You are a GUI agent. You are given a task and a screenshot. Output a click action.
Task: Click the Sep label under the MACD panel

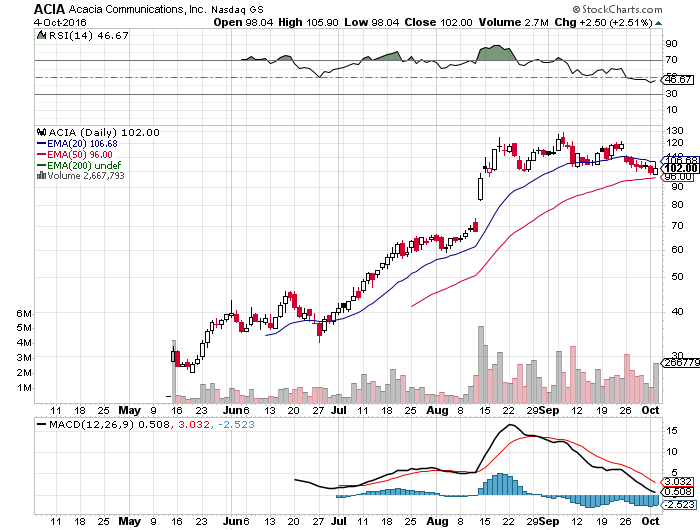click(x=550, y=521)
